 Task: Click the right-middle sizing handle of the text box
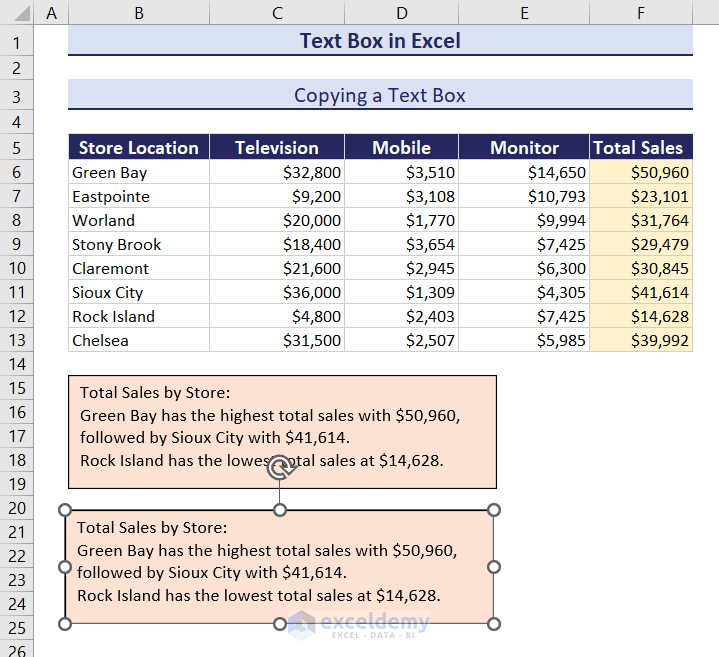[494, 567]
